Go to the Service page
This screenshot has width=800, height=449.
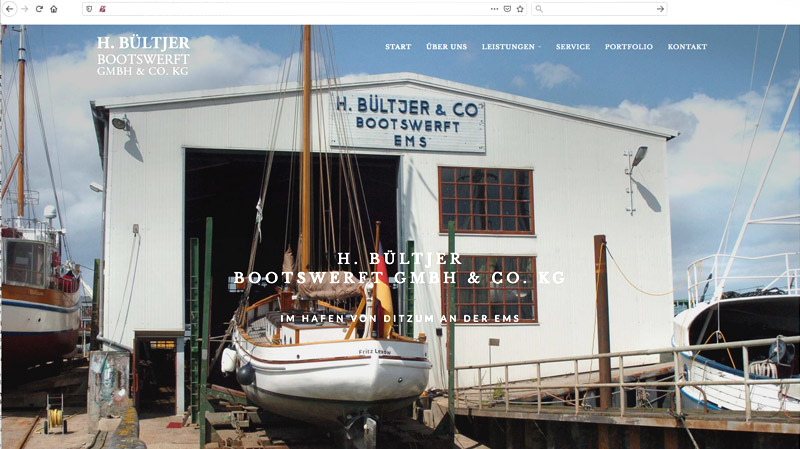pyautogui.click(x=573, y=46)
